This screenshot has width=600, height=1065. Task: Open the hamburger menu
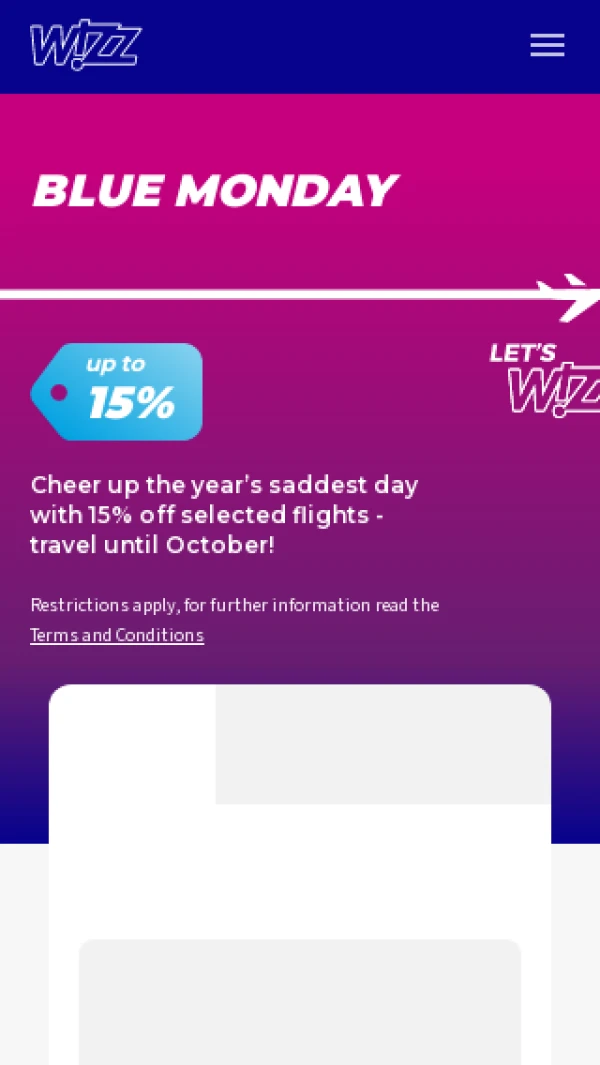547,46
